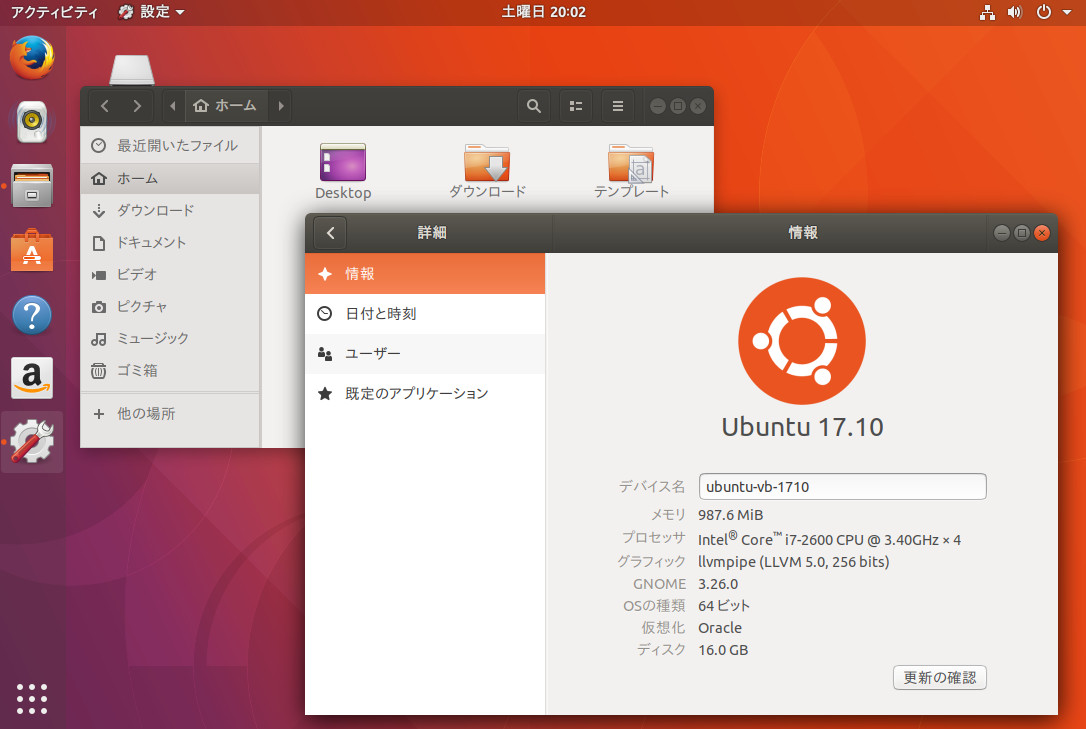Launch Firefox from the dock
Image resolution: width=1086 pixels, height=729 pixels.
31,58
